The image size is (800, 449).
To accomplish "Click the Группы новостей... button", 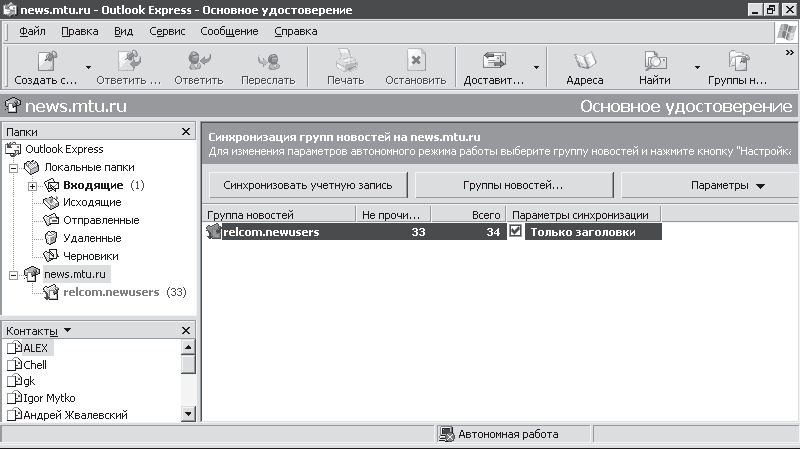I will [514, 185].
